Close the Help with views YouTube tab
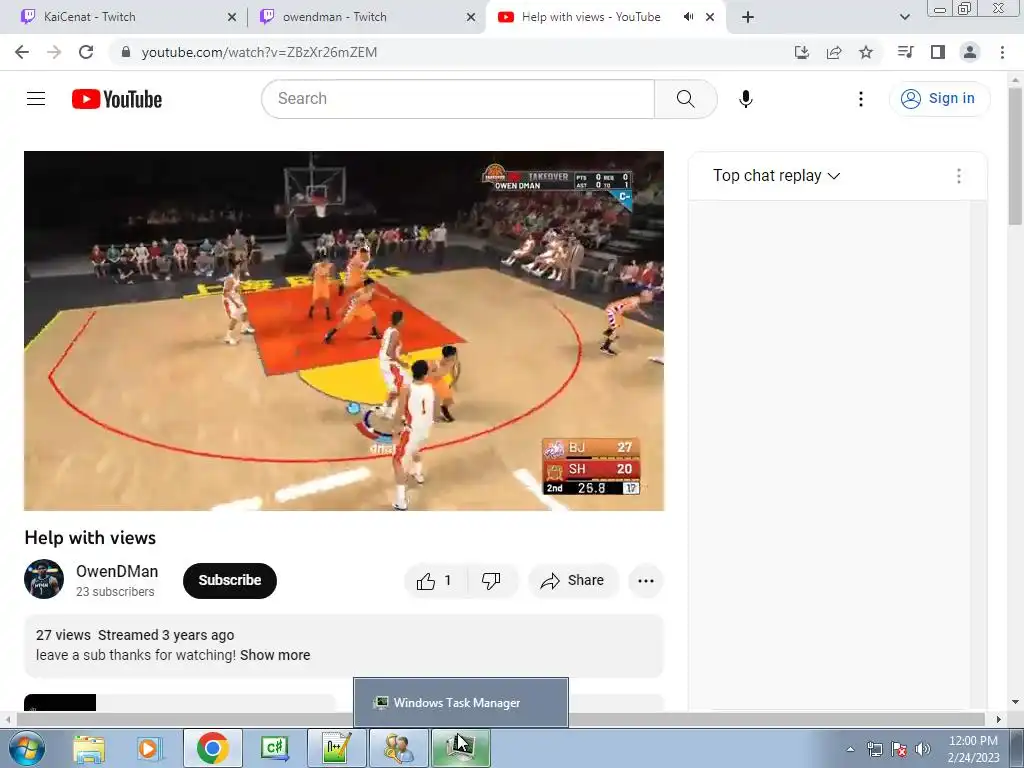The width and height of the screenshot is (1024, 768). (710, 17)
